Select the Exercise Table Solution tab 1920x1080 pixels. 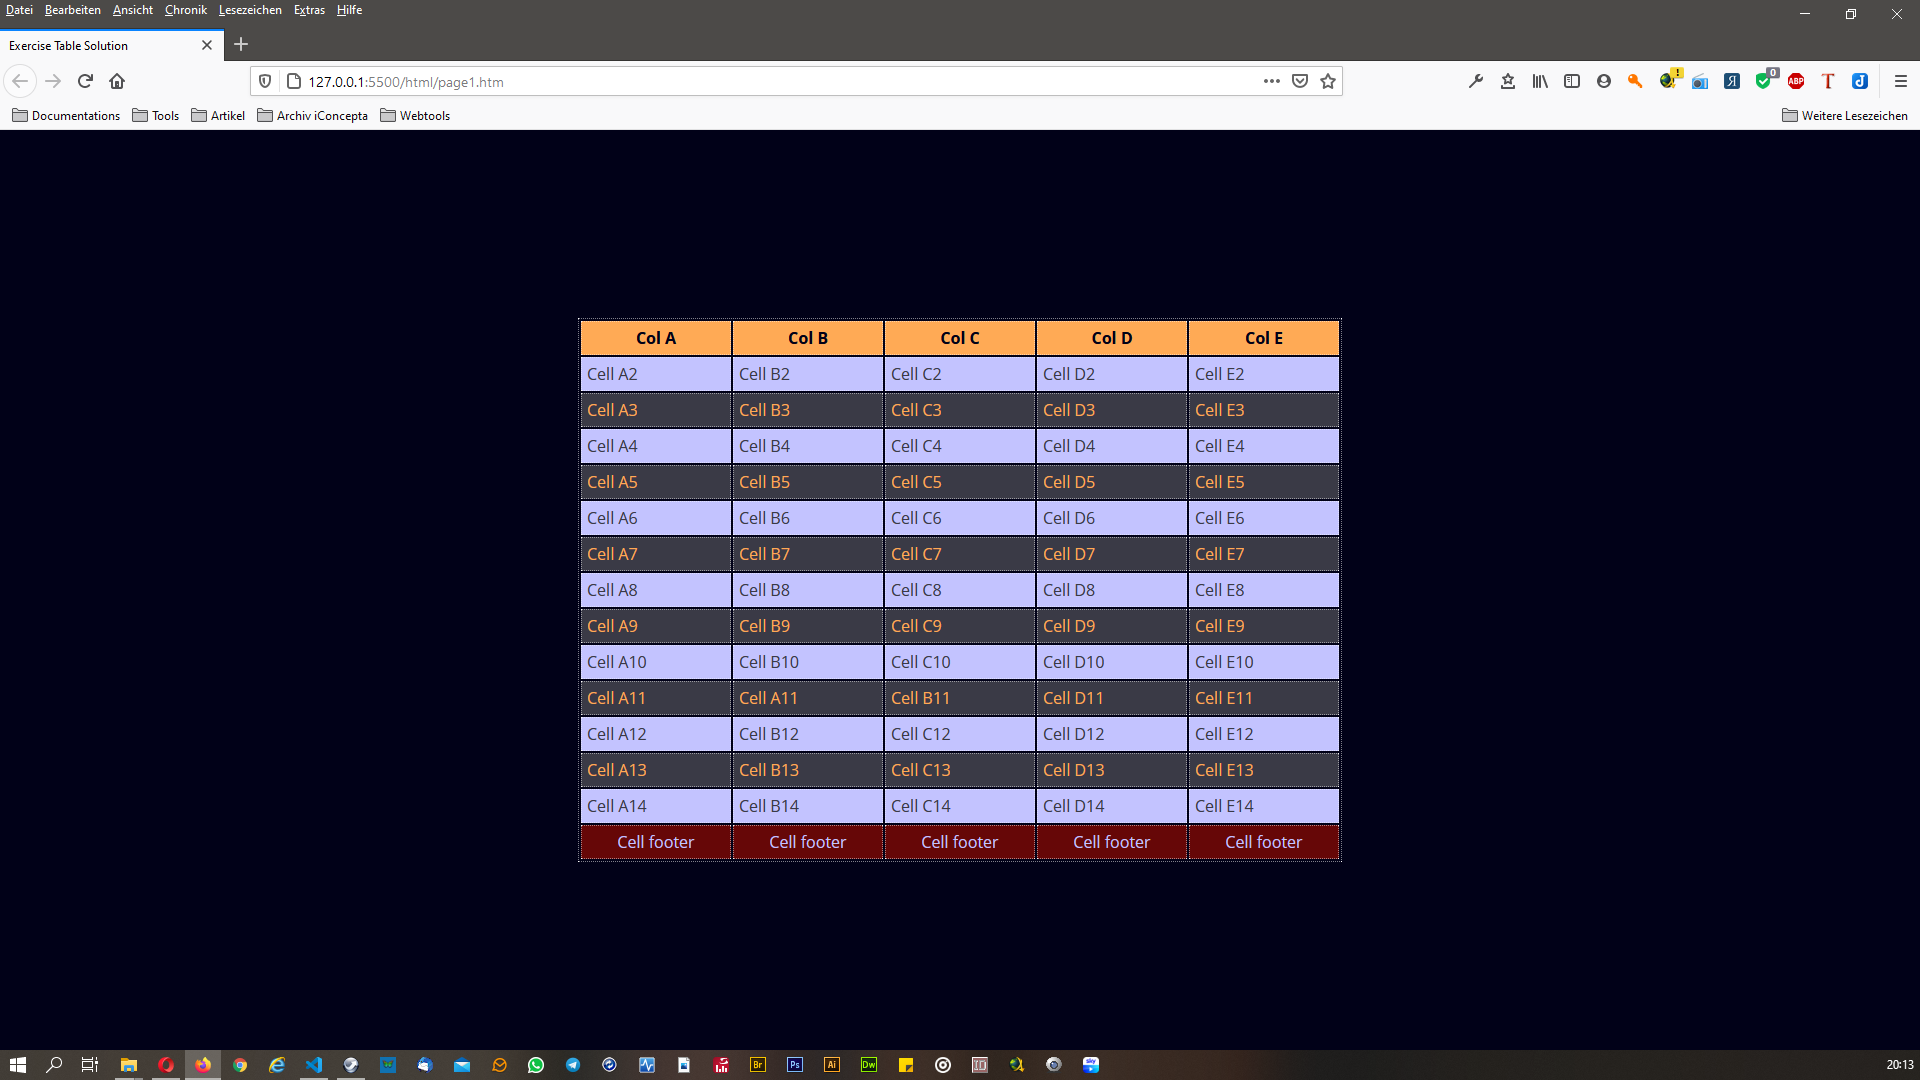pyautogui.click(x=100, y=45)
